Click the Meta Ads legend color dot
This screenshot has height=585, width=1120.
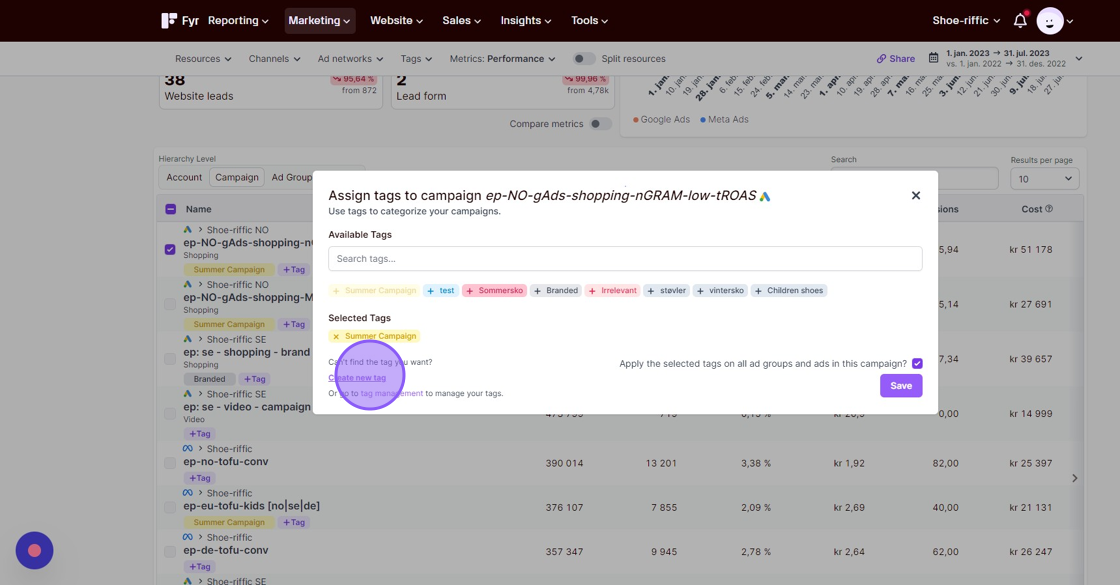point(703,120)
